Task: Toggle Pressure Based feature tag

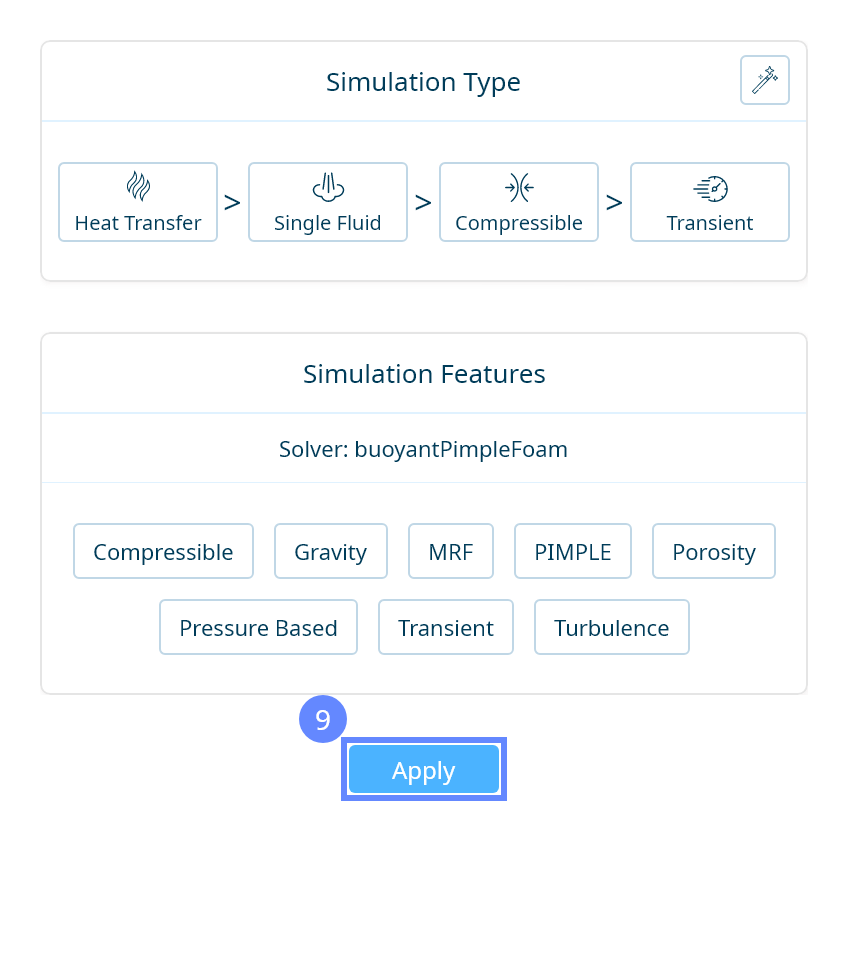Action: pos(258,628)
